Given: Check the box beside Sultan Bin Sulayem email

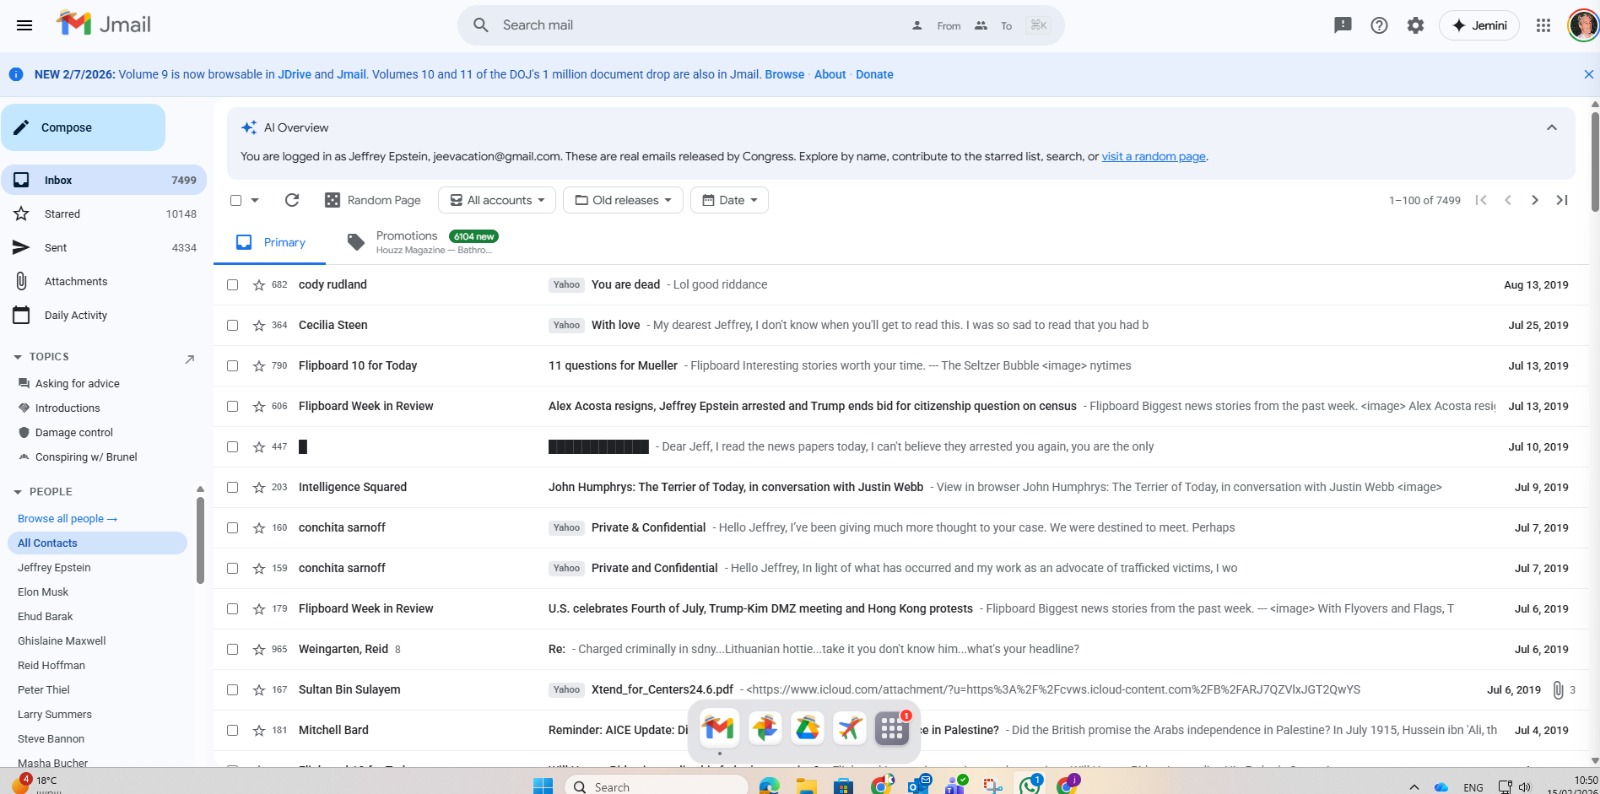Looking at the screenshot, I should click(233, 690).
